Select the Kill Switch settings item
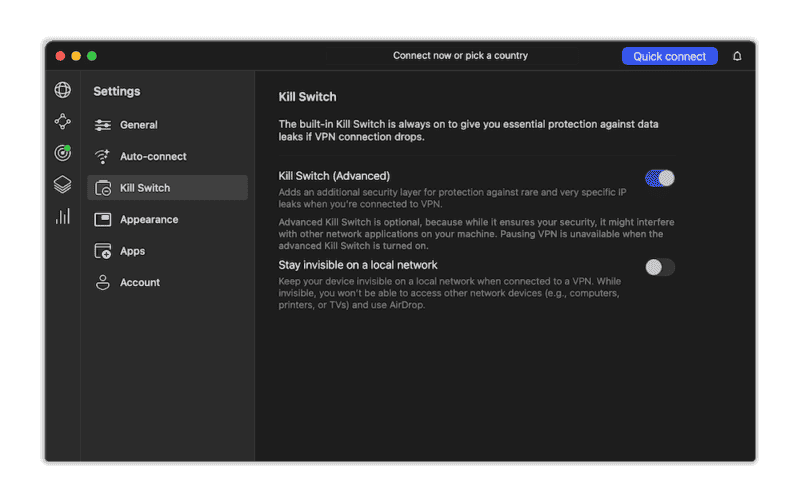800x502 pixels. pos(167,188)
